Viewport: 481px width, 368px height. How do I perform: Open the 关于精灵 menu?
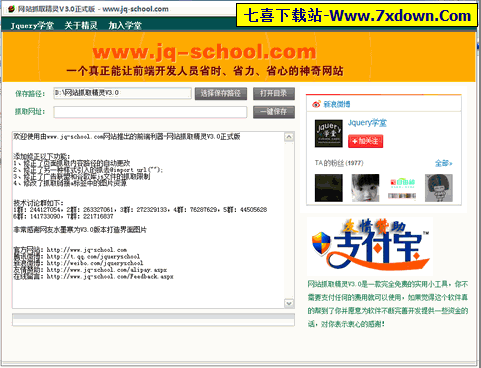click(81, 26)
